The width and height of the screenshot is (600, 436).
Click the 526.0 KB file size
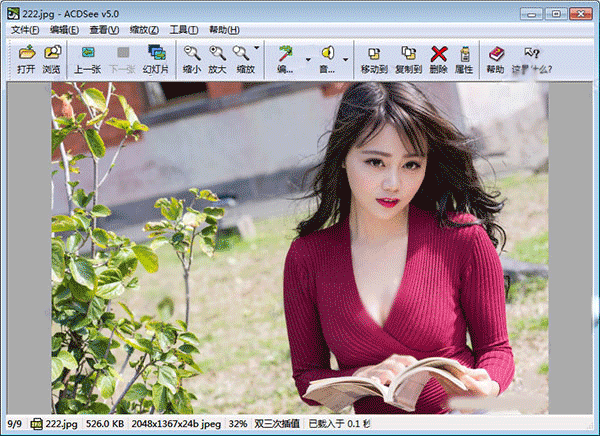(x=105, y=424)
